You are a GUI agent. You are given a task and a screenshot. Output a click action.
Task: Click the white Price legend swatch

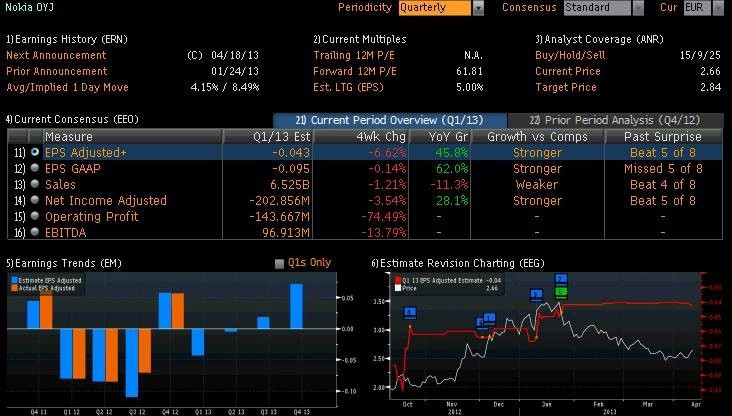(x=398, y=288)
